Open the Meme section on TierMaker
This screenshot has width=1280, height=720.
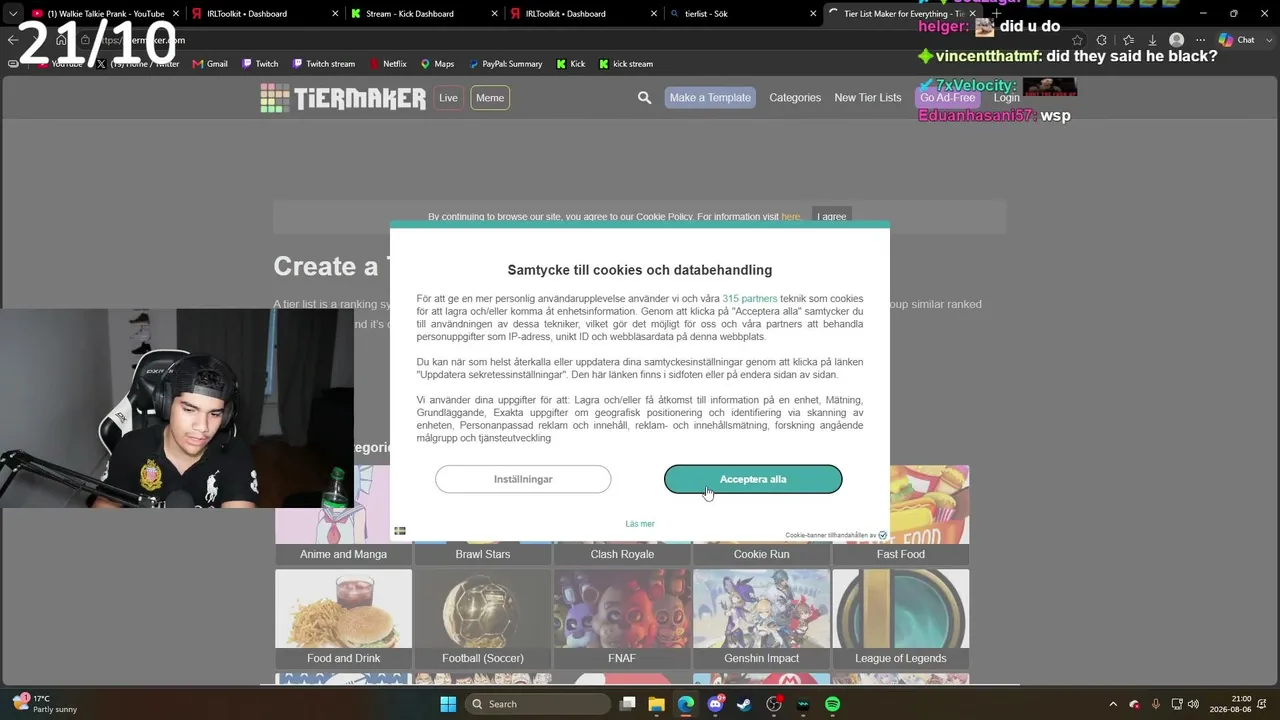(490, 98)
